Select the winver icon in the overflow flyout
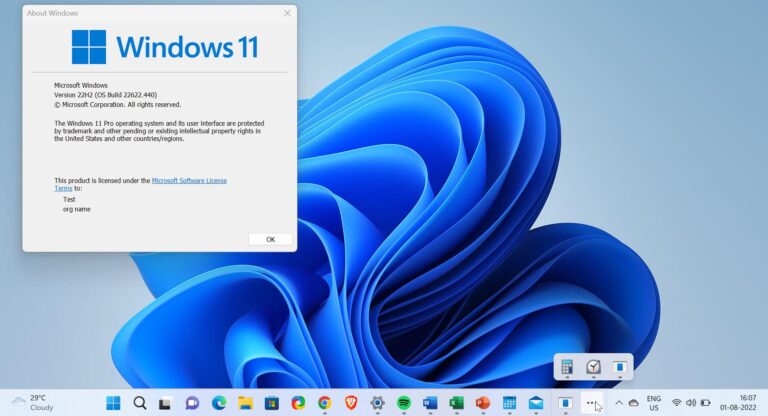 click(x=620, y=367)
